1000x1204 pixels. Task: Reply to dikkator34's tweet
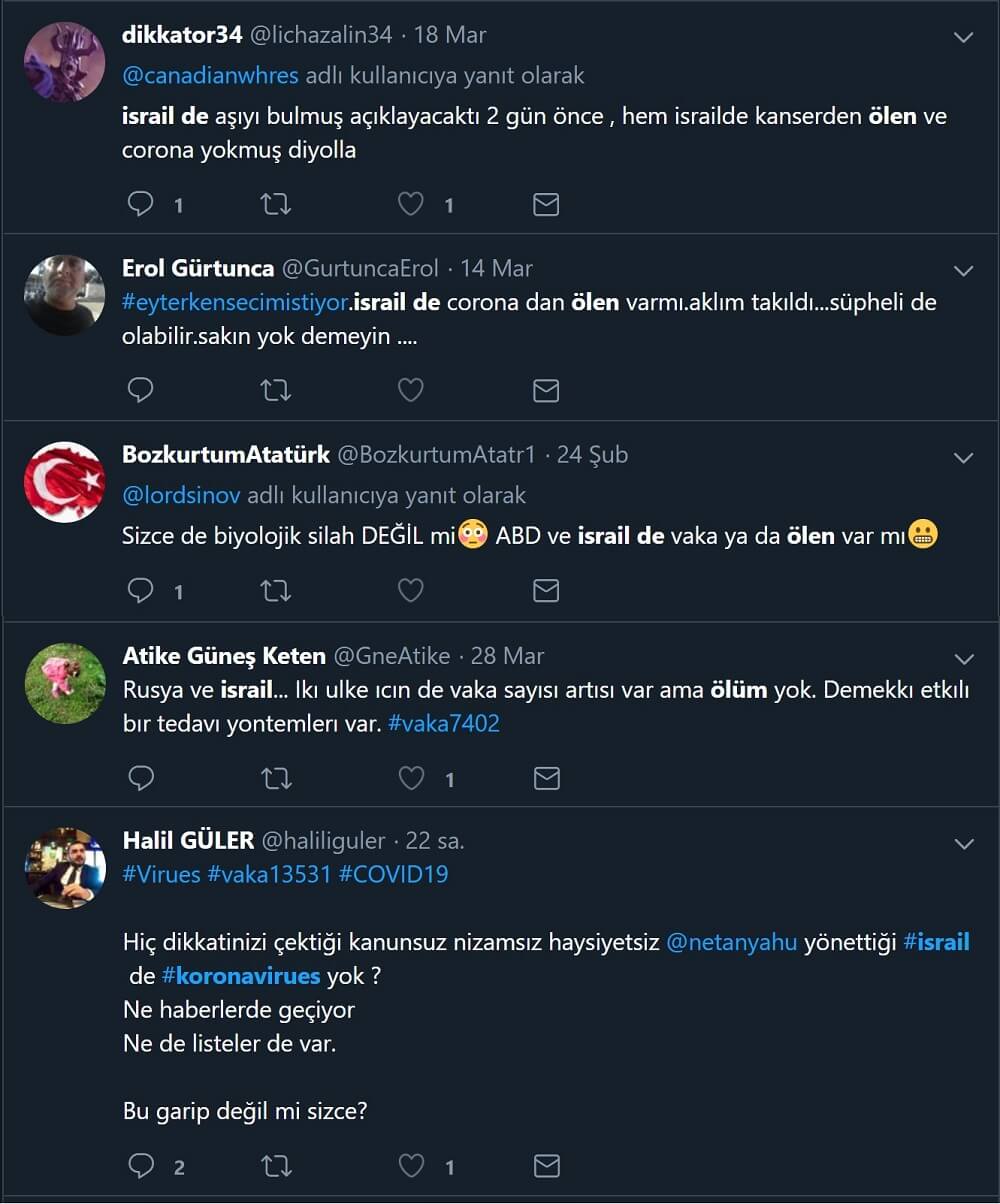[141, 204]
